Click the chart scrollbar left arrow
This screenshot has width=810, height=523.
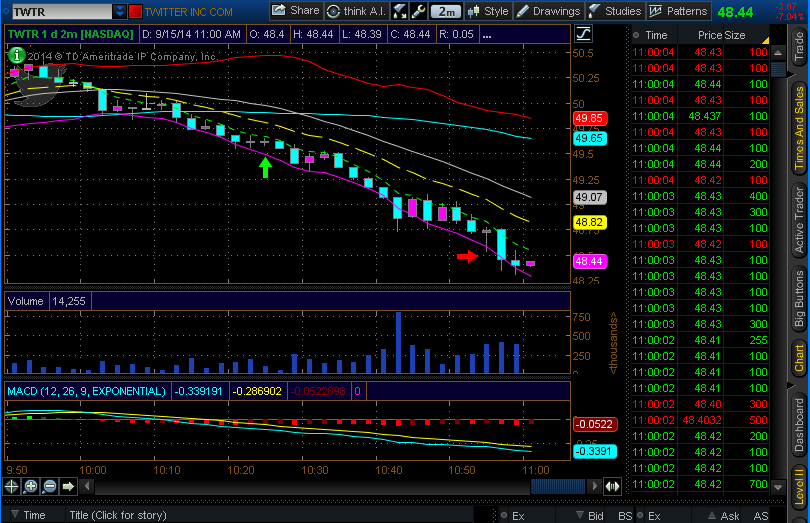tap(87, 486)
